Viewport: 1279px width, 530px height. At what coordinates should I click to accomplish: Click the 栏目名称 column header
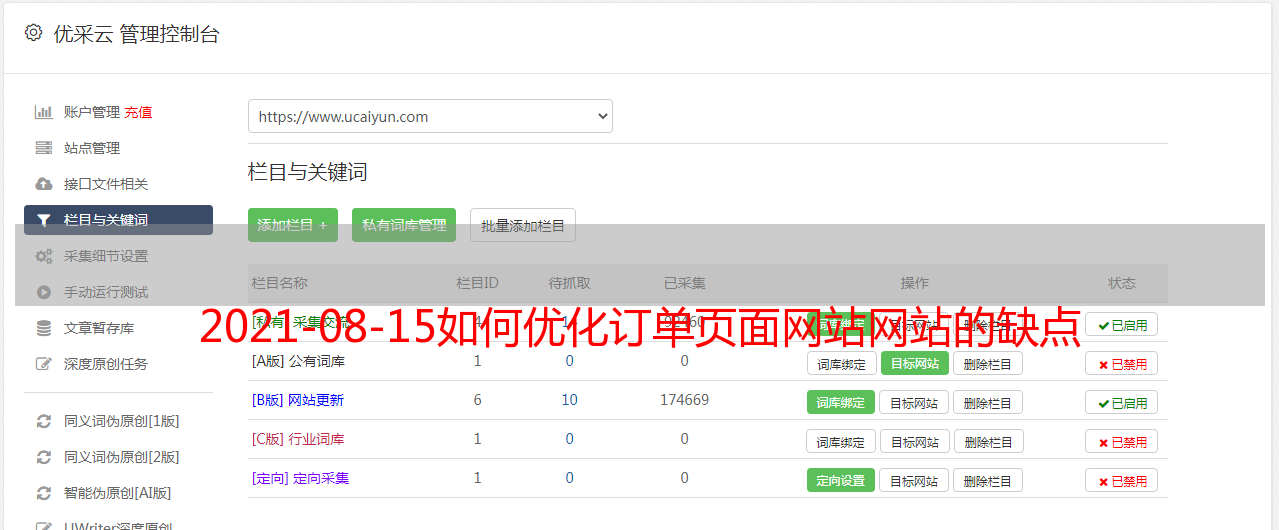click(x=280, y=283)
